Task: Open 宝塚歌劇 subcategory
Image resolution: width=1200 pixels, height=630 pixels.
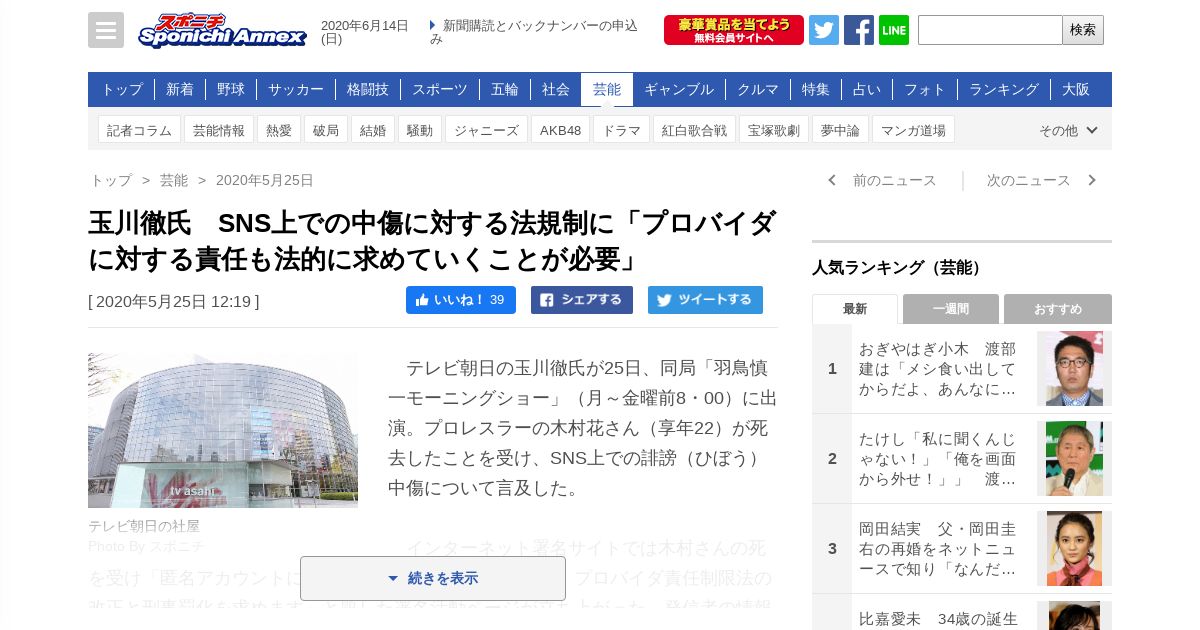Action: tap(774, 130)
